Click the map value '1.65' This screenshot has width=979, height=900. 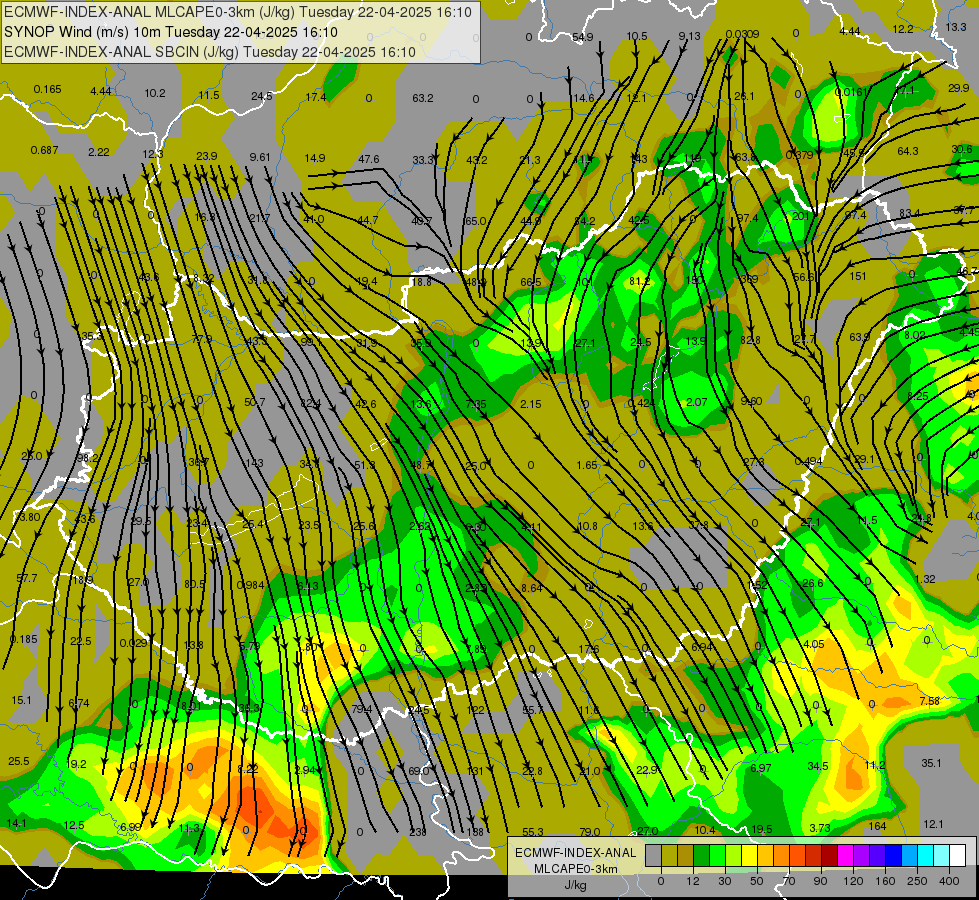(587, 465)
